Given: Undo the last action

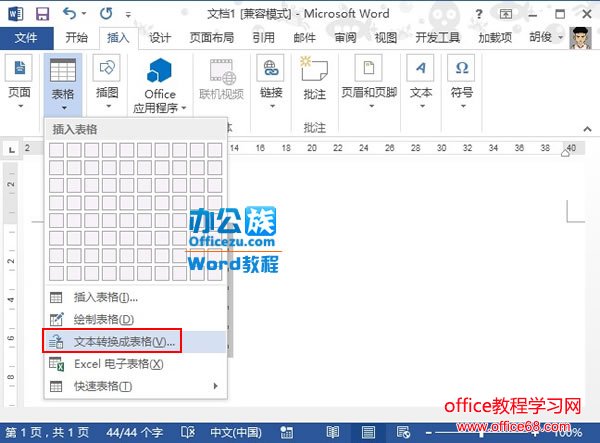Looking at the screenshot, I should coord(70,14).
